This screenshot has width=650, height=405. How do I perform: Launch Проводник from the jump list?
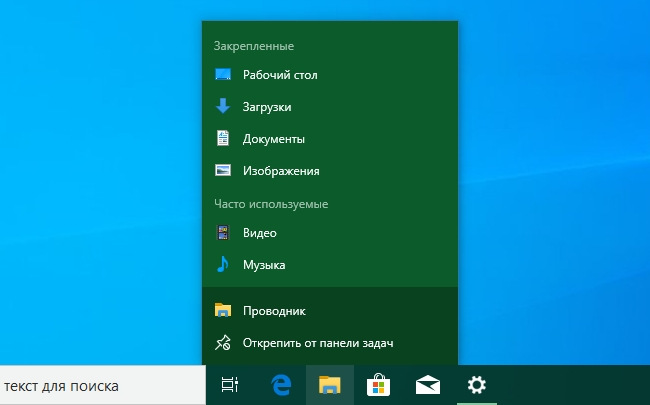tap(330, 311)
